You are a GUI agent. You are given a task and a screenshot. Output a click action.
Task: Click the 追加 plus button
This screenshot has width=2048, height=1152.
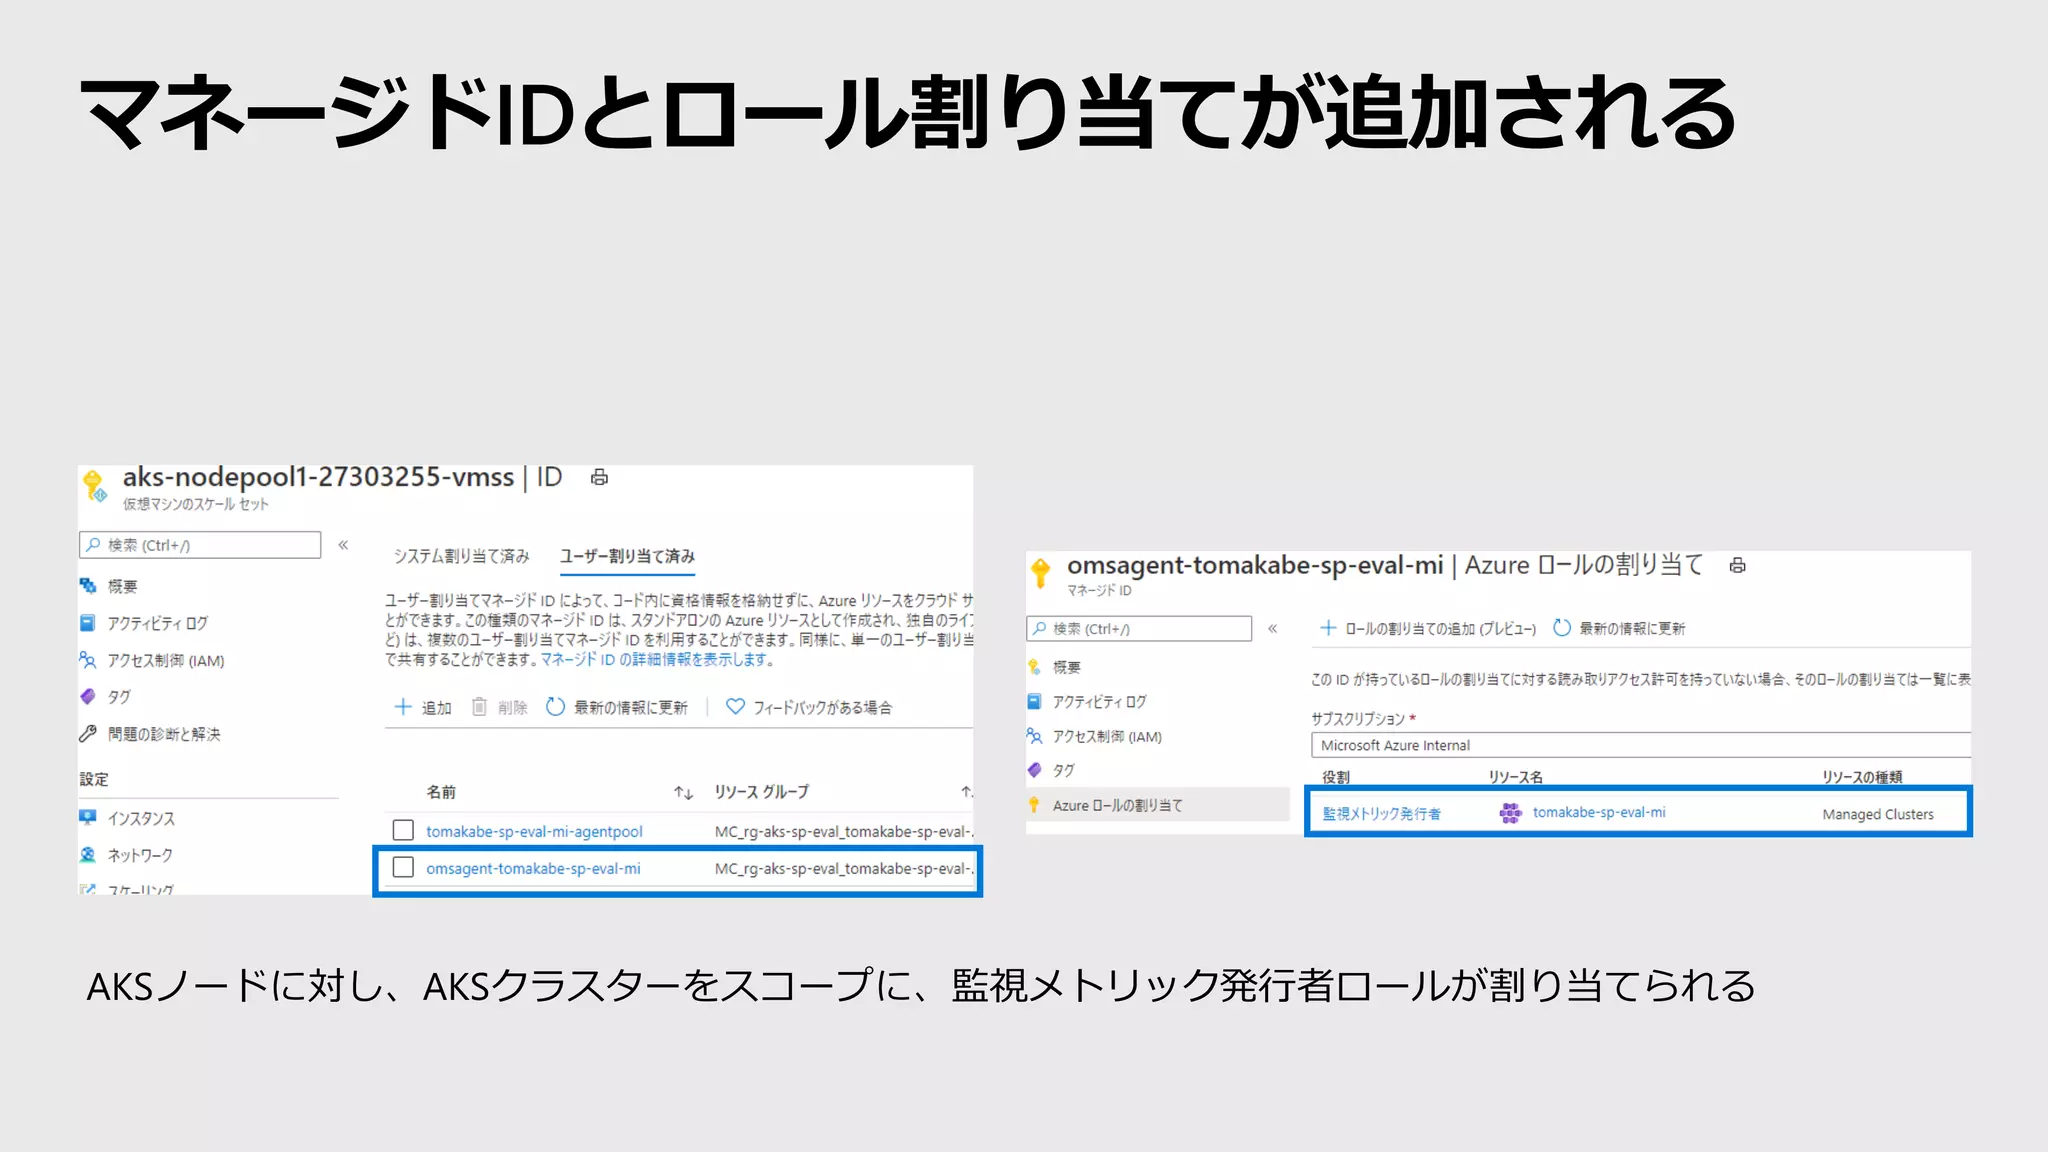coord(423,707)
